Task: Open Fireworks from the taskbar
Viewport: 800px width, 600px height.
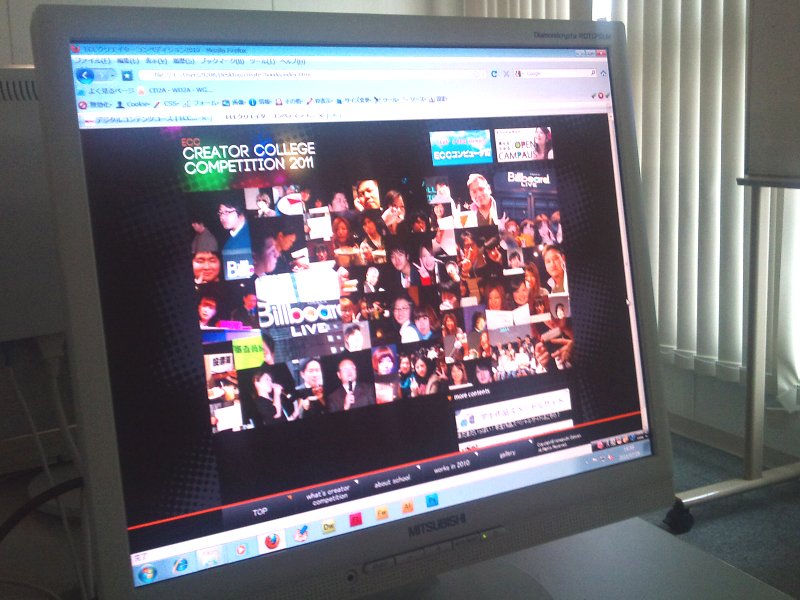Action: tap(381, 514)
